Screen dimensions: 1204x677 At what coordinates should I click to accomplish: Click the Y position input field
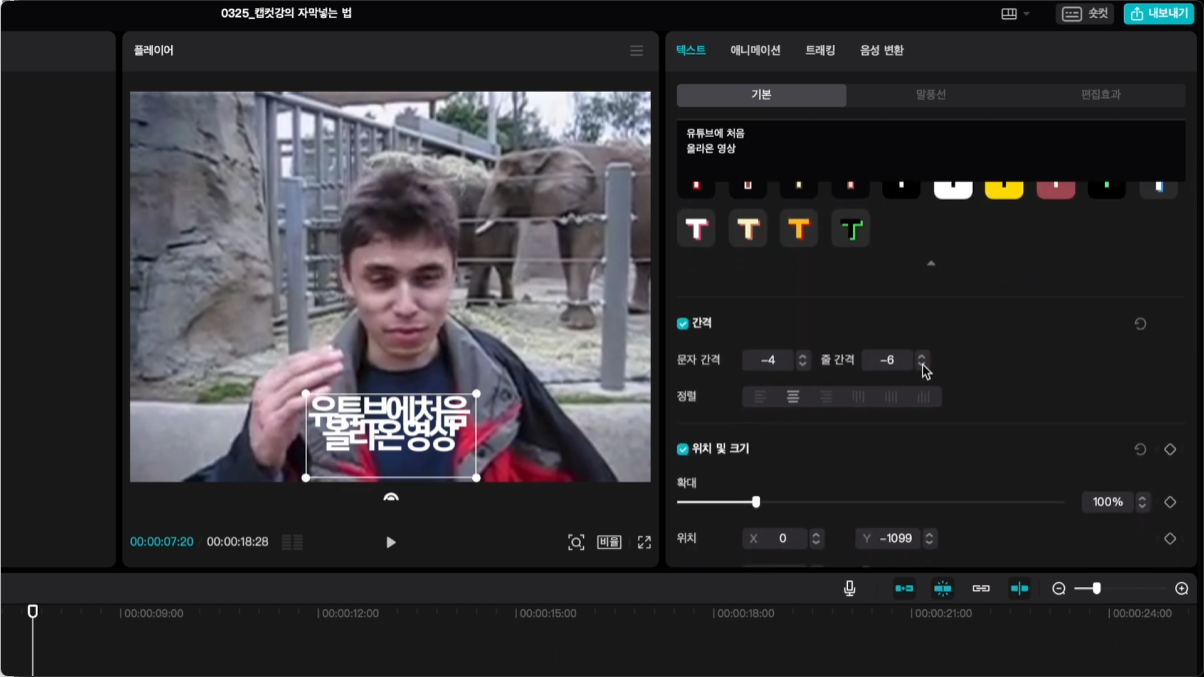889,538
